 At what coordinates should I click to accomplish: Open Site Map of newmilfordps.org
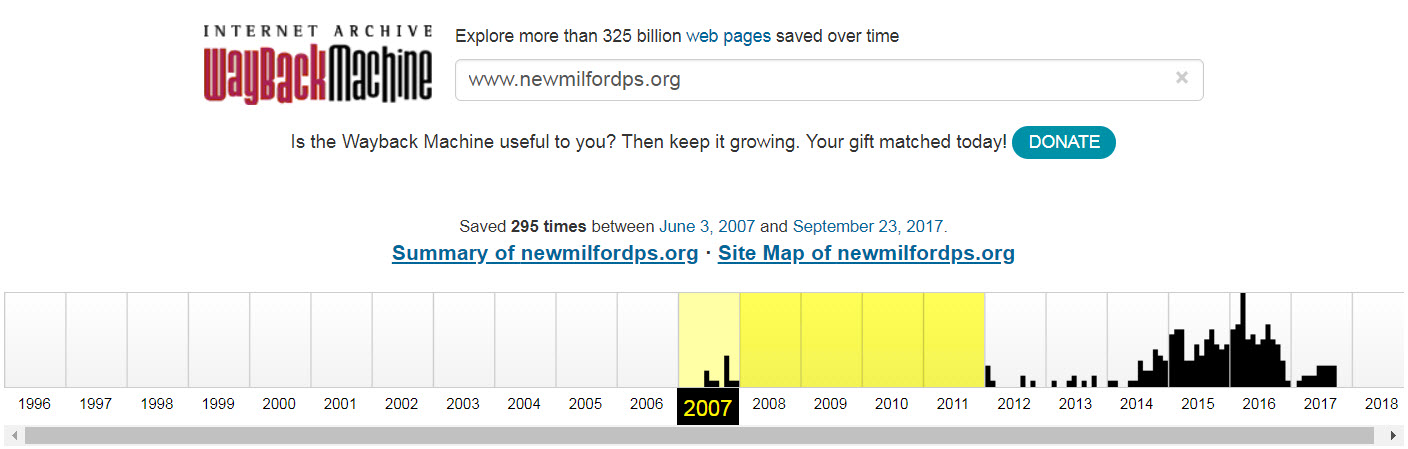866,253
